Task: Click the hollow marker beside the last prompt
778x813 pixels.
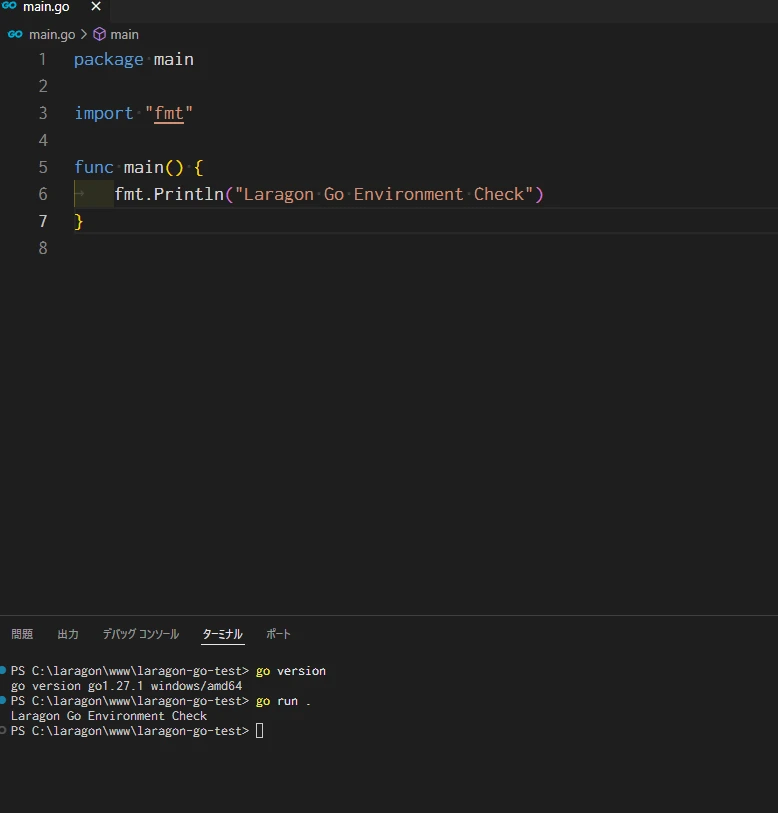Action: point(3,731)
